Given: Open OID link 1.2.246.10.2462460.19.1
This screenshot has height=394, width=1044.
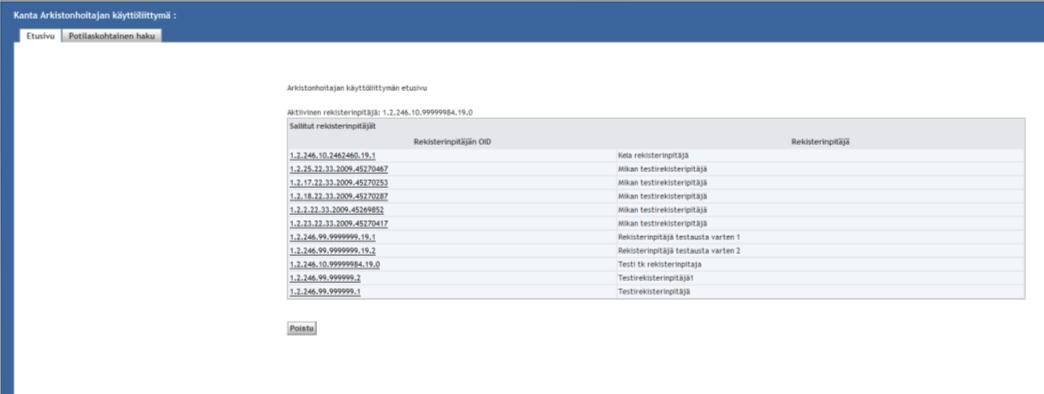Looking at the screenshot, I should (x=332, y=155).
